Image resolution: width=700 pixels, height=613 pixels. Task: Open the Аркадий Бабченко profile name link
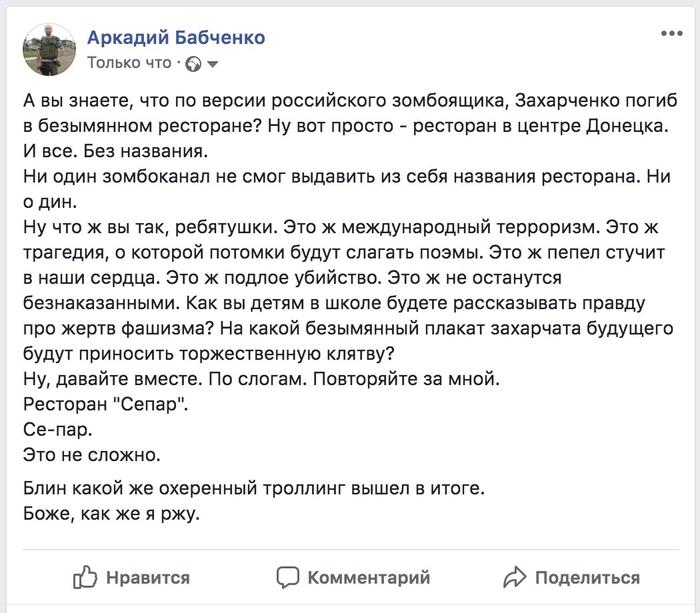pyautogui.click(x=176, y=38)
